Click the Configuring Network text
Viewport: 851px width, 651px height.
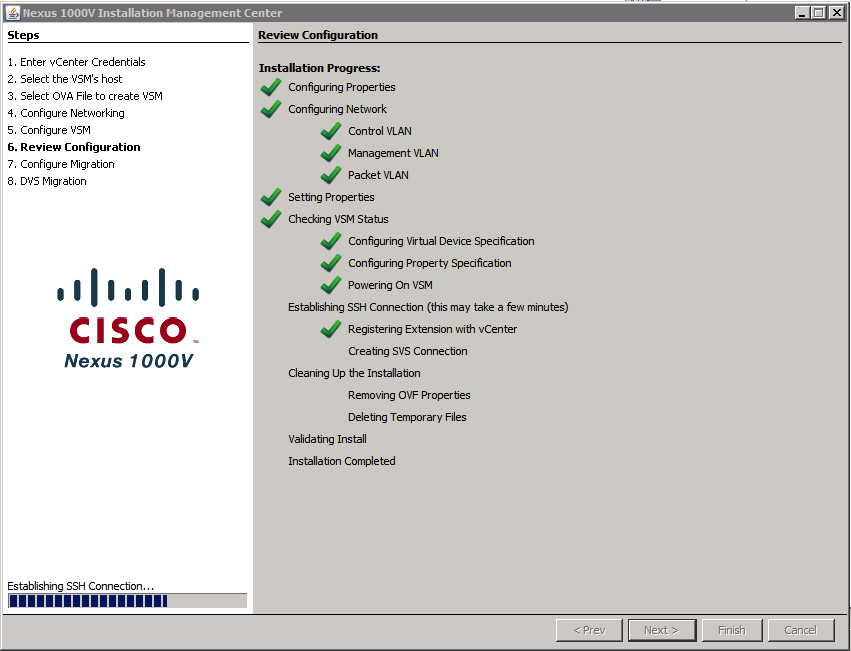[x=338, y=109]
